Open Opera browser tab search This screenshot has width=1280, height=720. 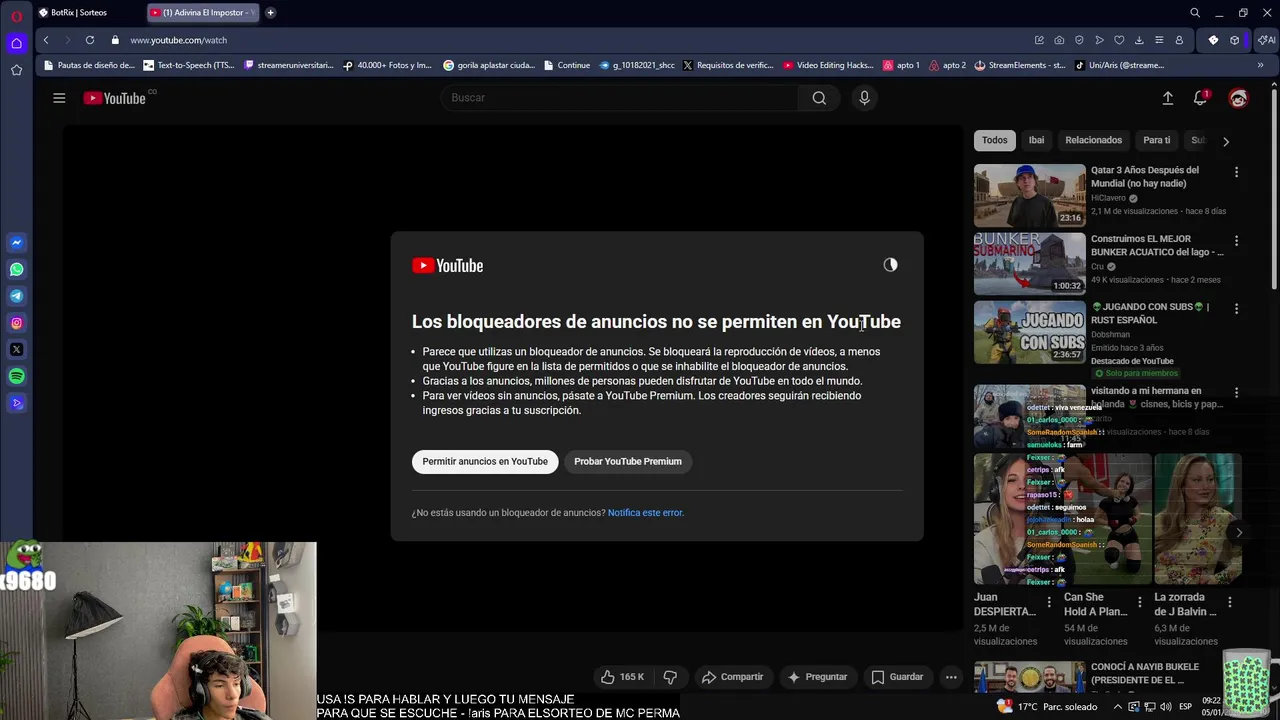[1195, 13]
